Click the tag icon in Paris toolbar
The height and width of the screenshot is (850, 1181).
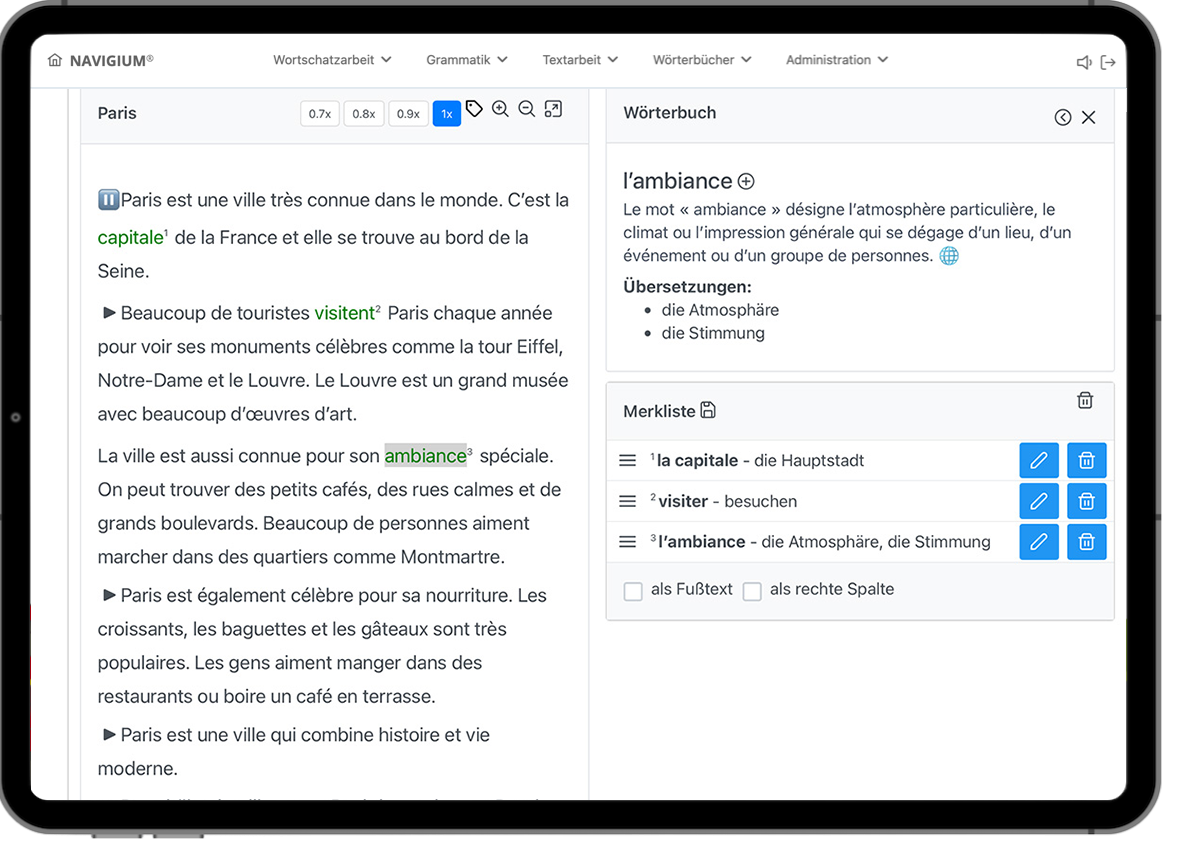474,109
